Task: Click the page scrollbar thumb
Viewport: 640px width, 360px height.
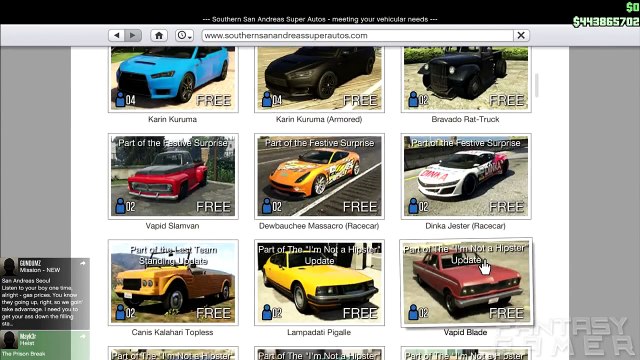Action: pos(537,85)
